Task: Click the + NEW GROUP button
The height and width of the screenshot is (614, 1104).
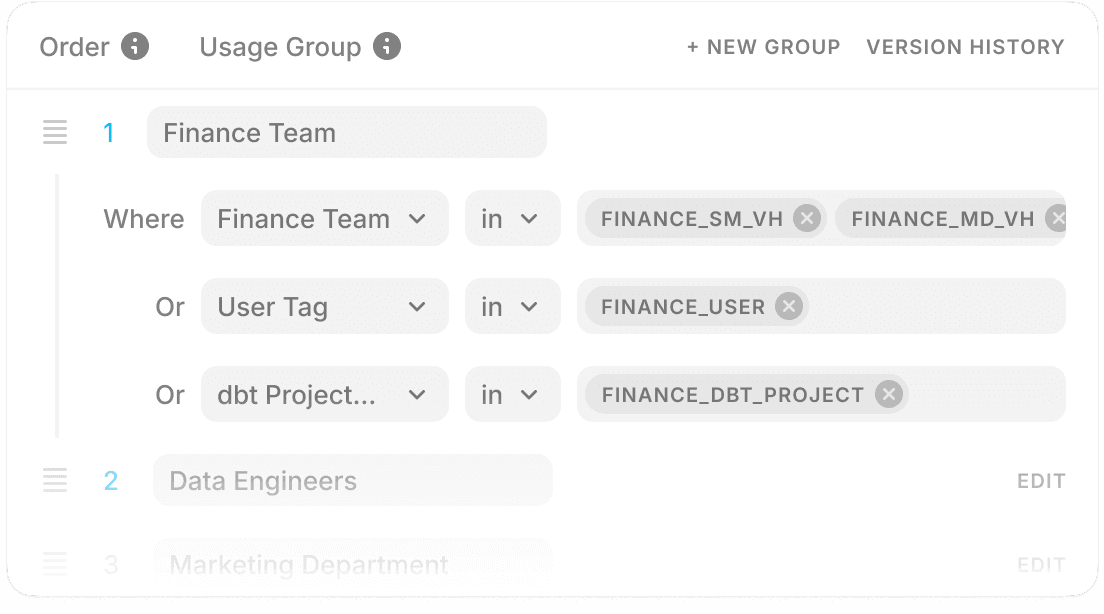Action: [763, 47]
